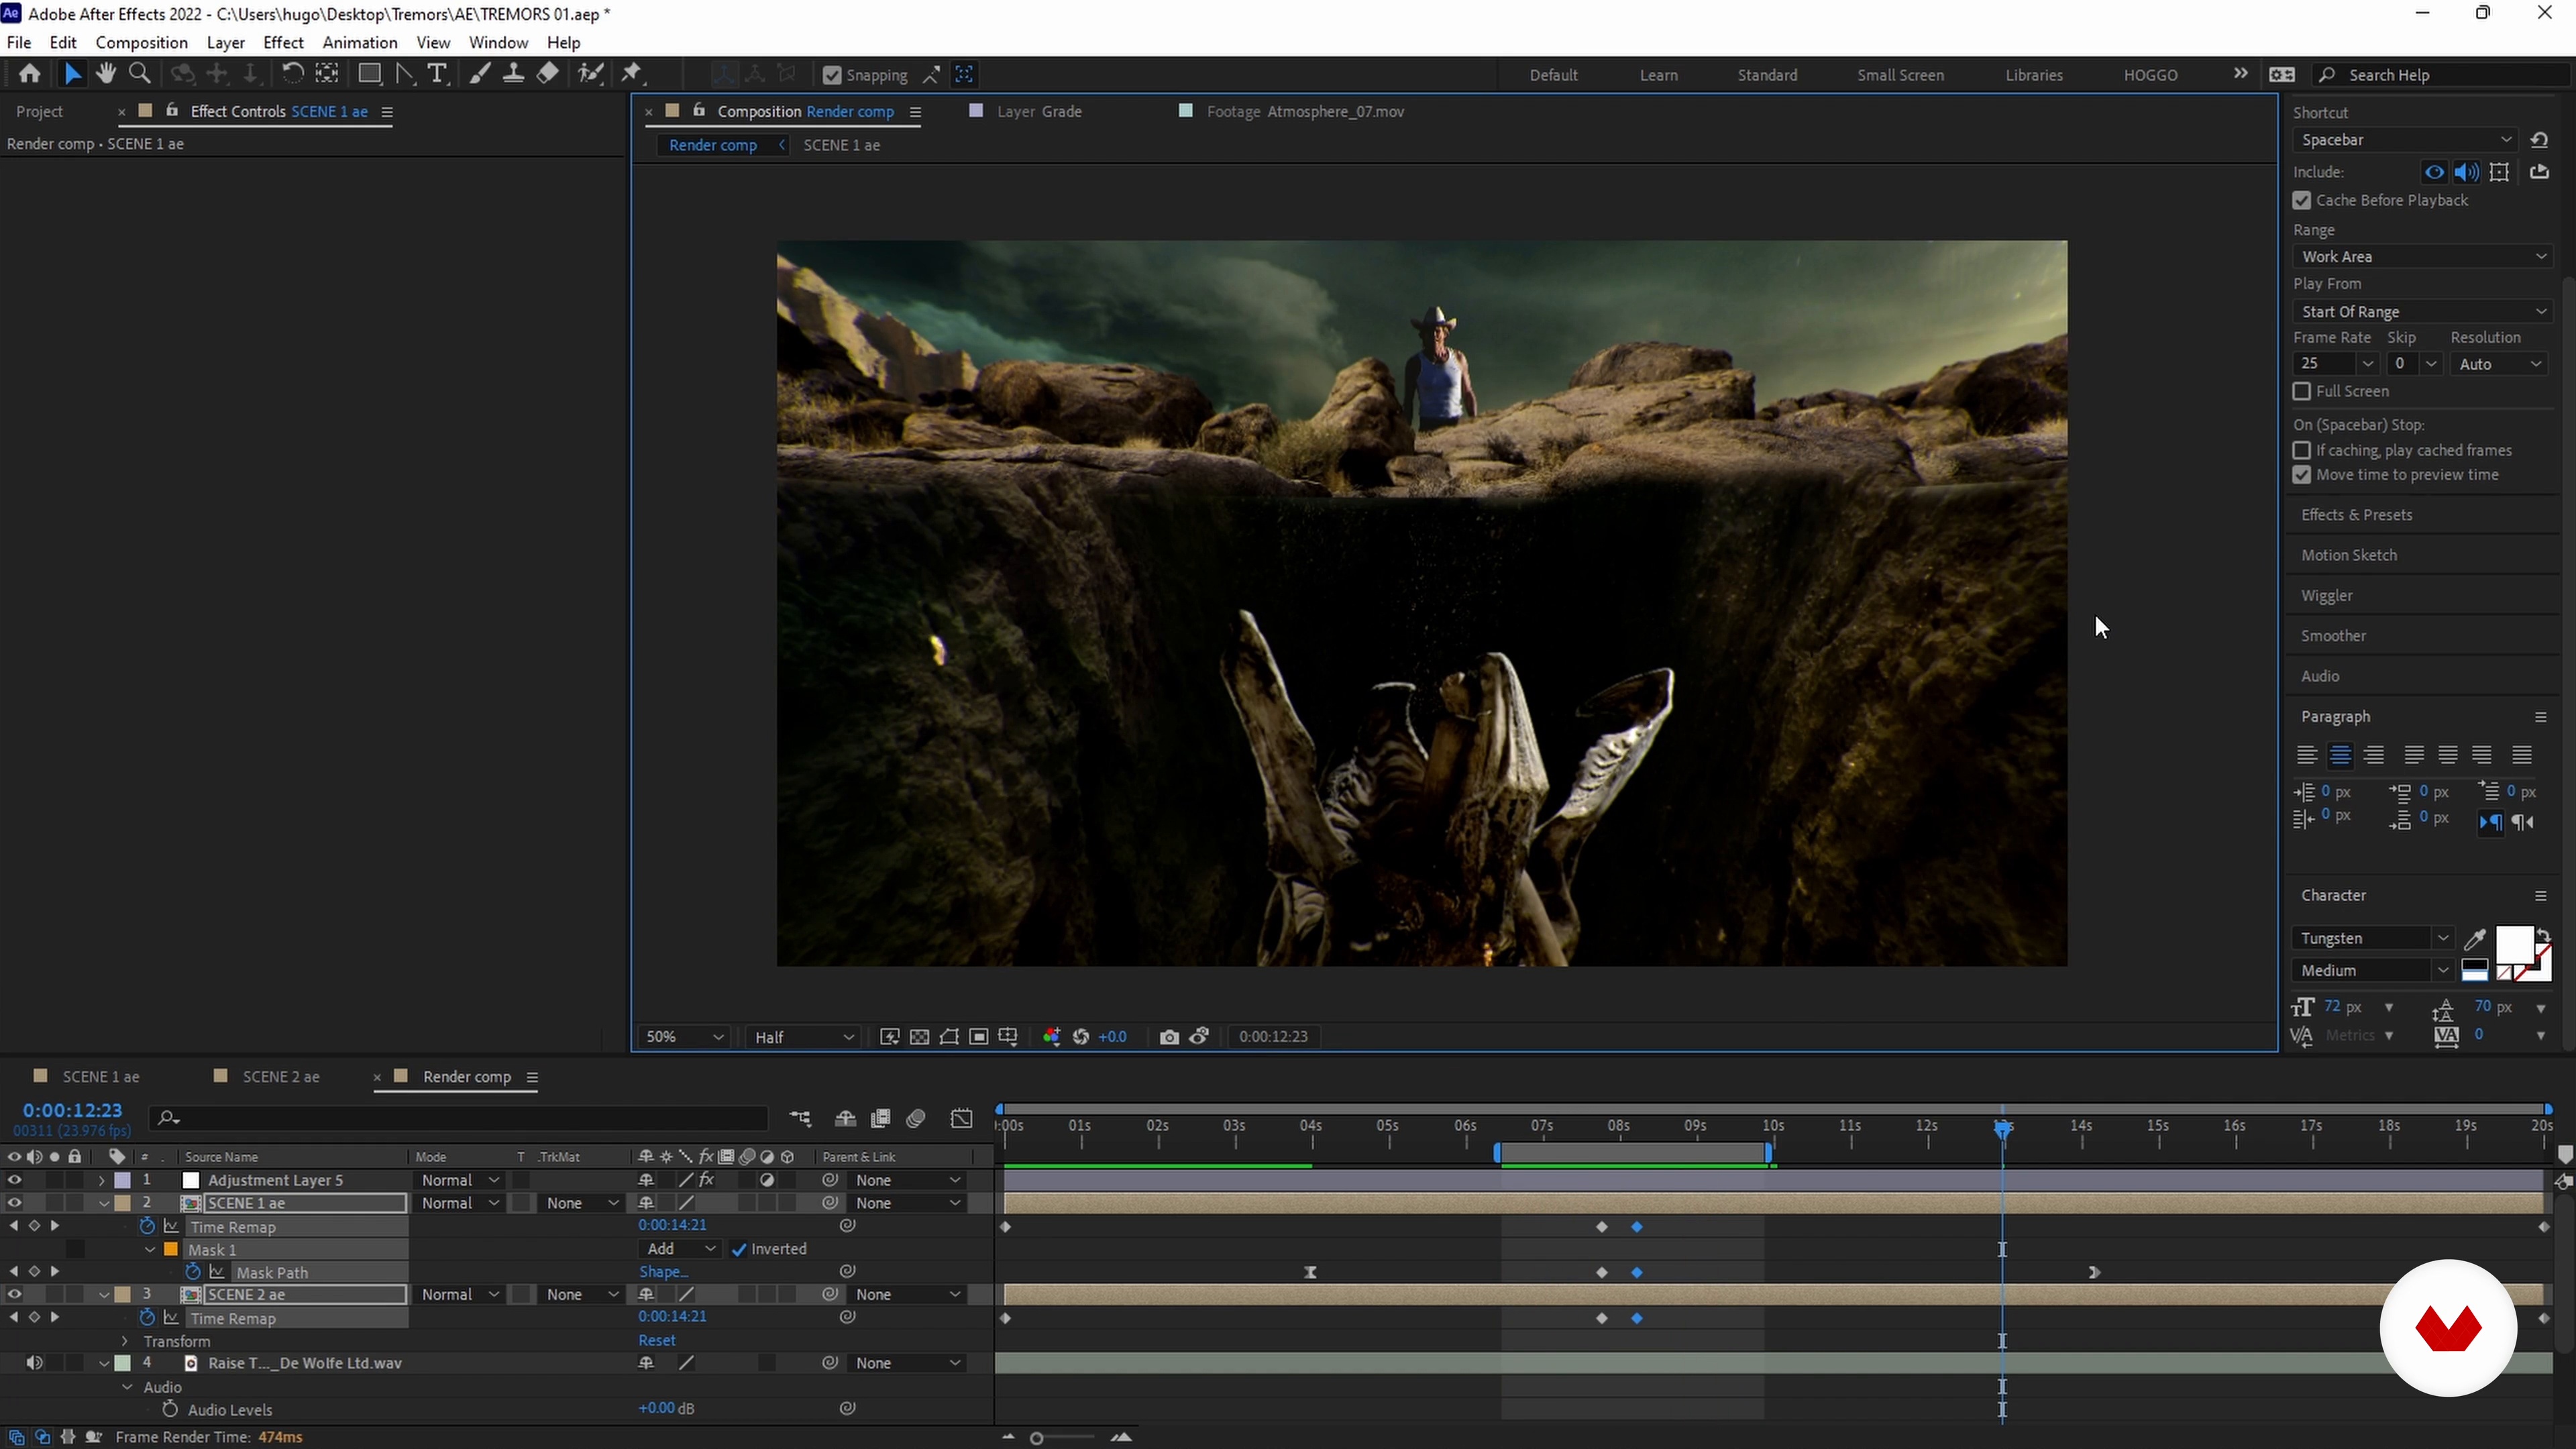Open the Composition menu
The width and height of the screenshot is (2576, 1449).
141,43
